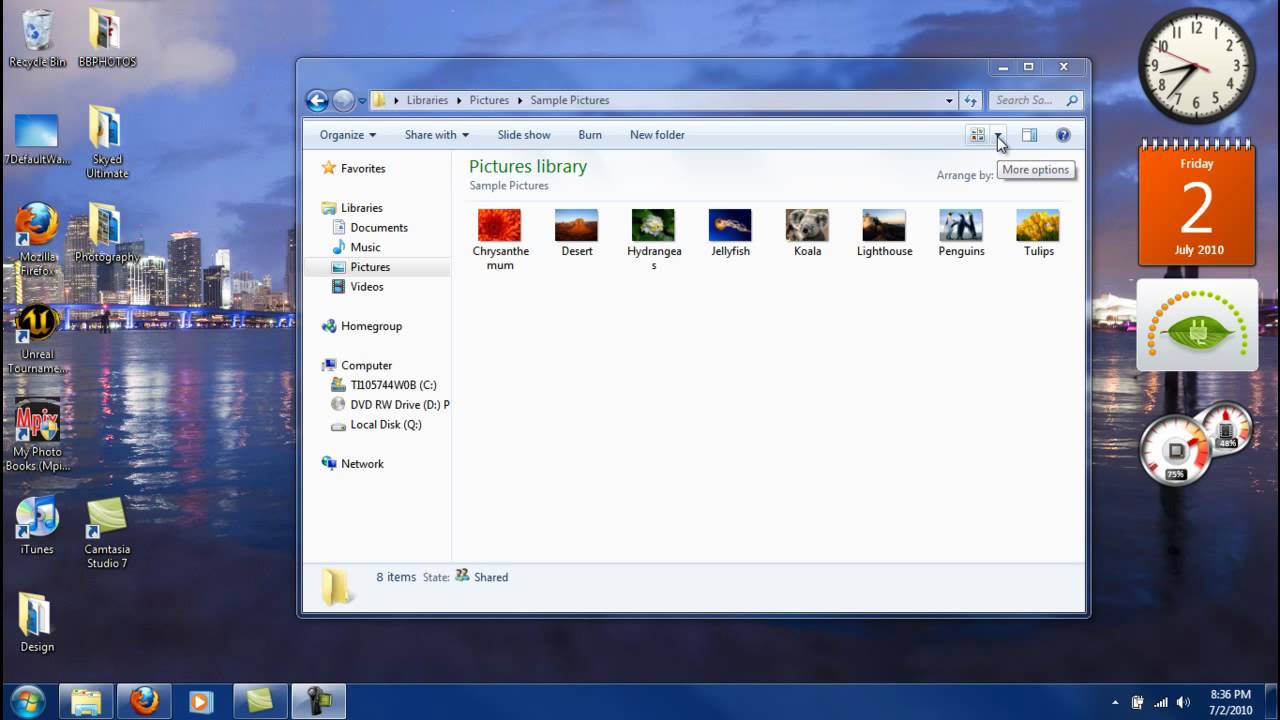Select the Design folder on the desktop
Image resolution: width=1280 pixels, height=720 pixels.
[x=37, y=622]
